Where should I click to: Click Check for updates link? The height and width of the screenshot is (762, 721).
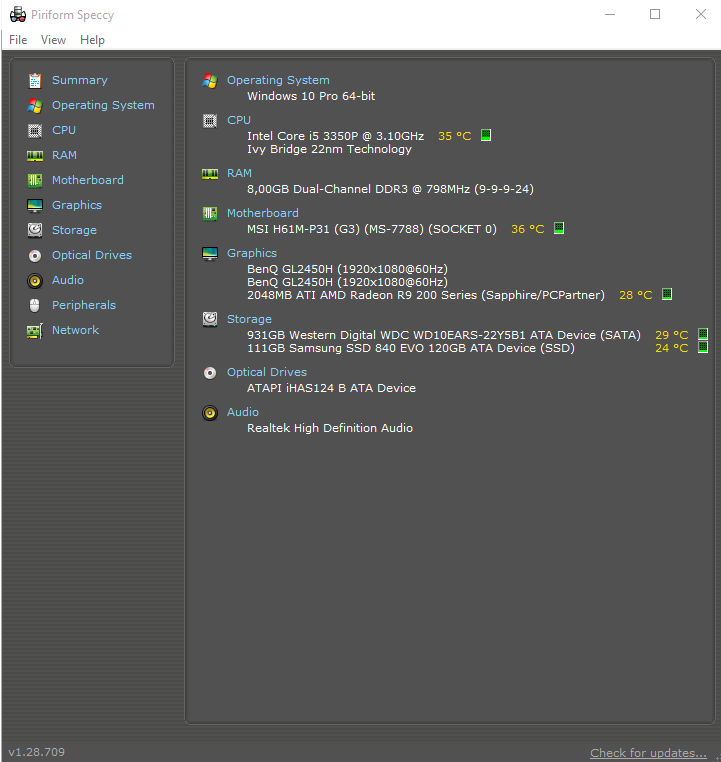[648, 753]
